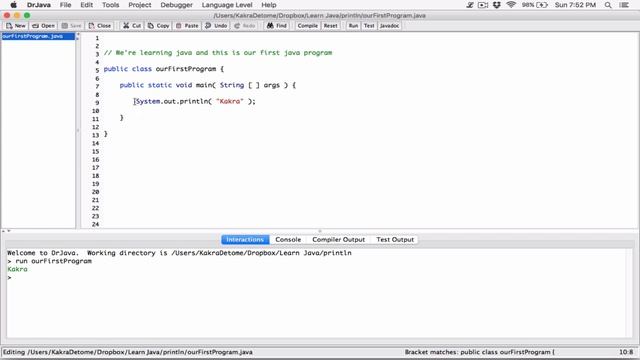Open the Apple menu

[13, 5]
